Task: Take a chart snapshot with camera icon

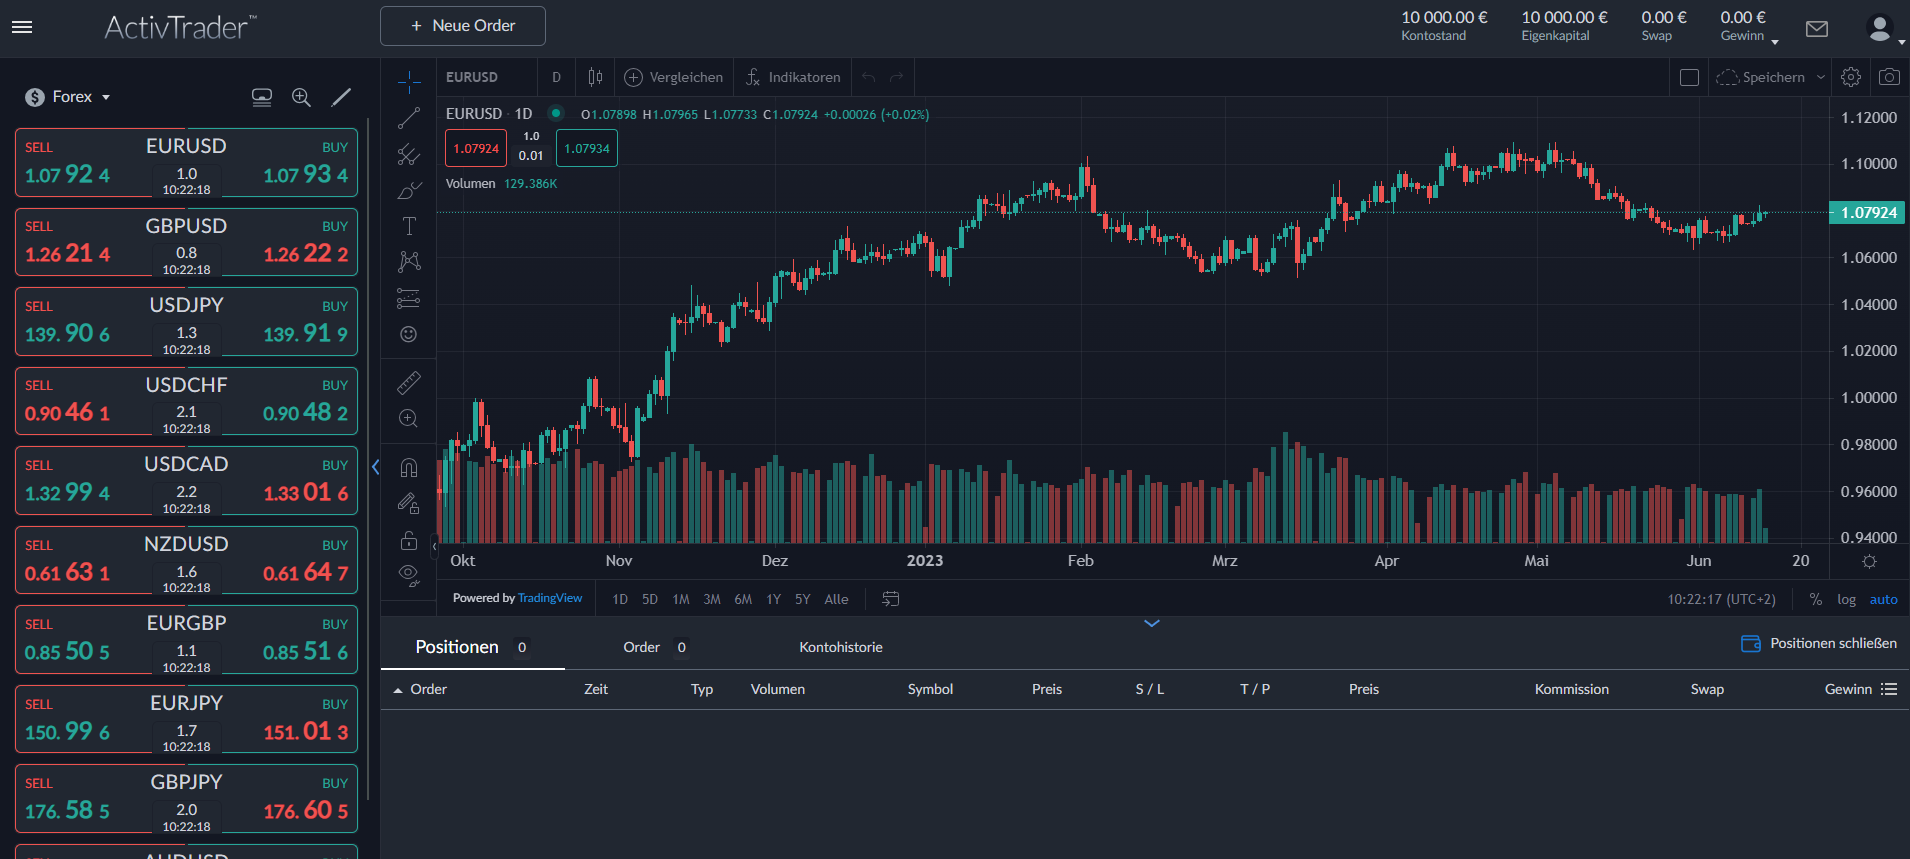Action: point(1889,77)
